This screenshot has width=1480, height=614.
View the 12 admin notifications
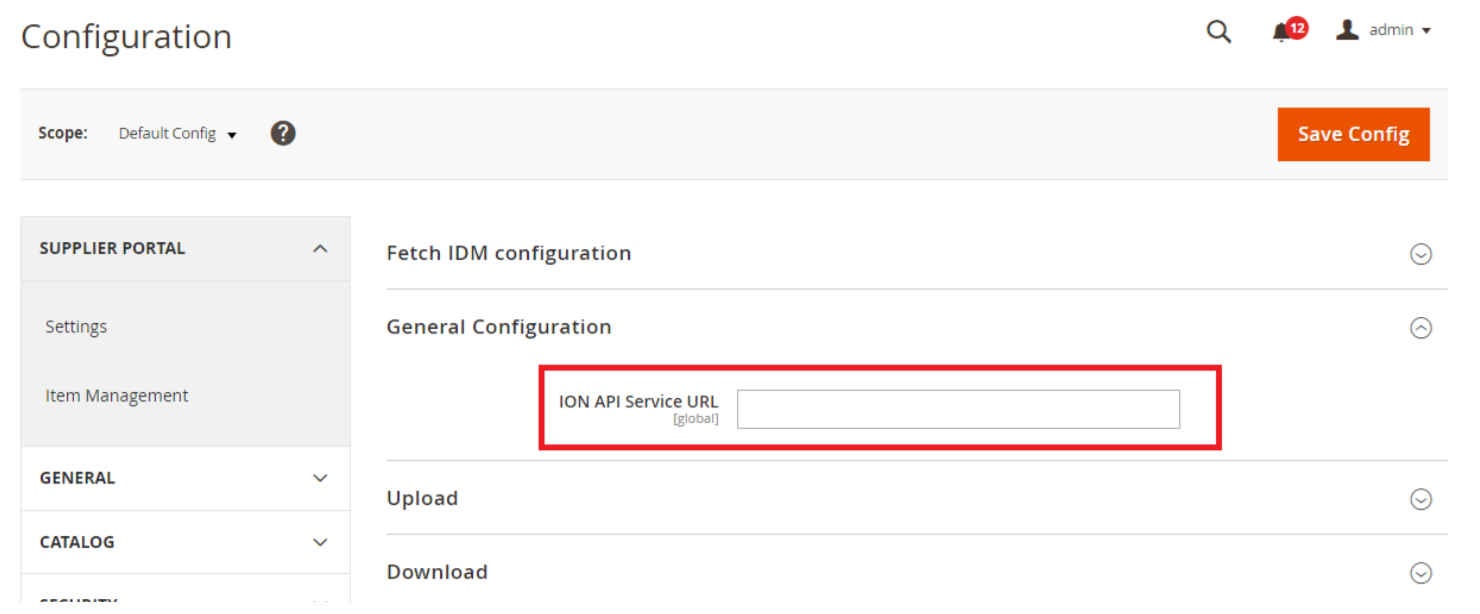click(1283, 31)
